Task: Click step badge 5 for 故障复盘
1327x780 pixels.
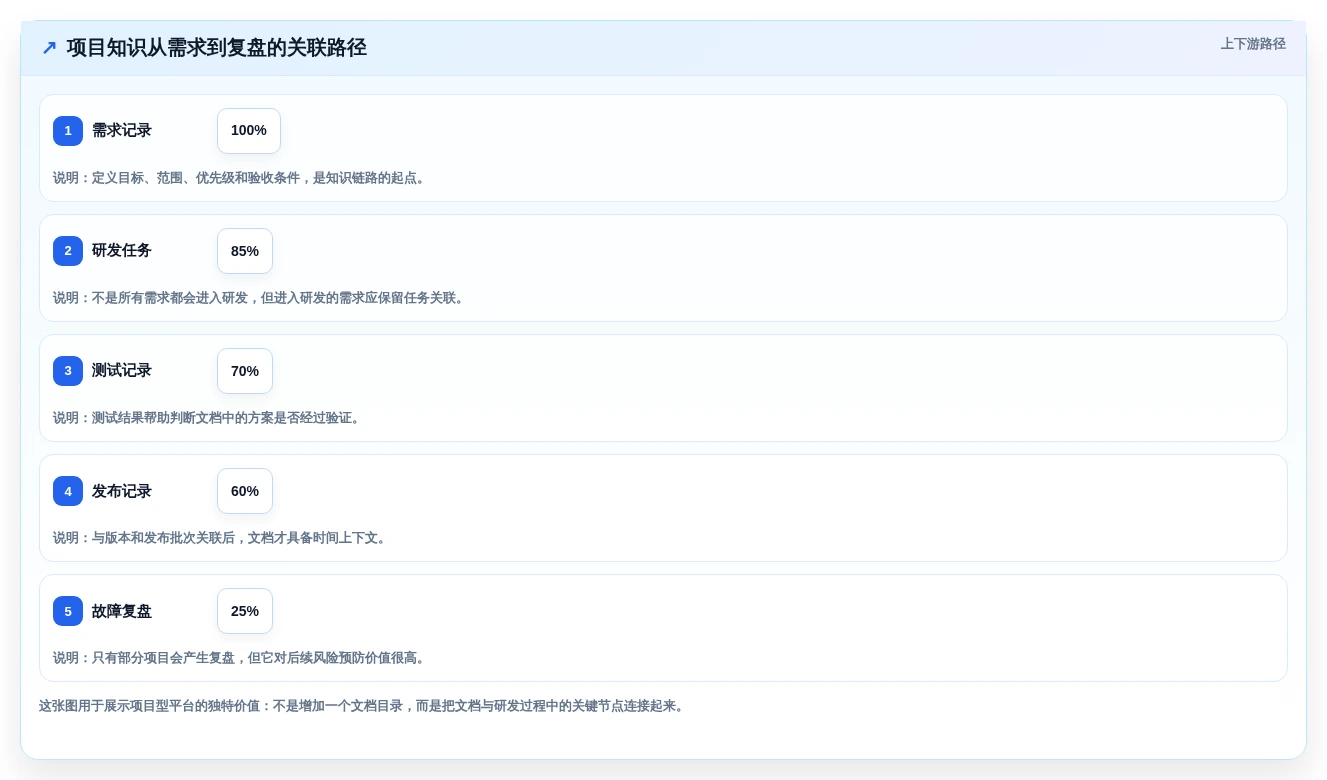Action: 68,611
